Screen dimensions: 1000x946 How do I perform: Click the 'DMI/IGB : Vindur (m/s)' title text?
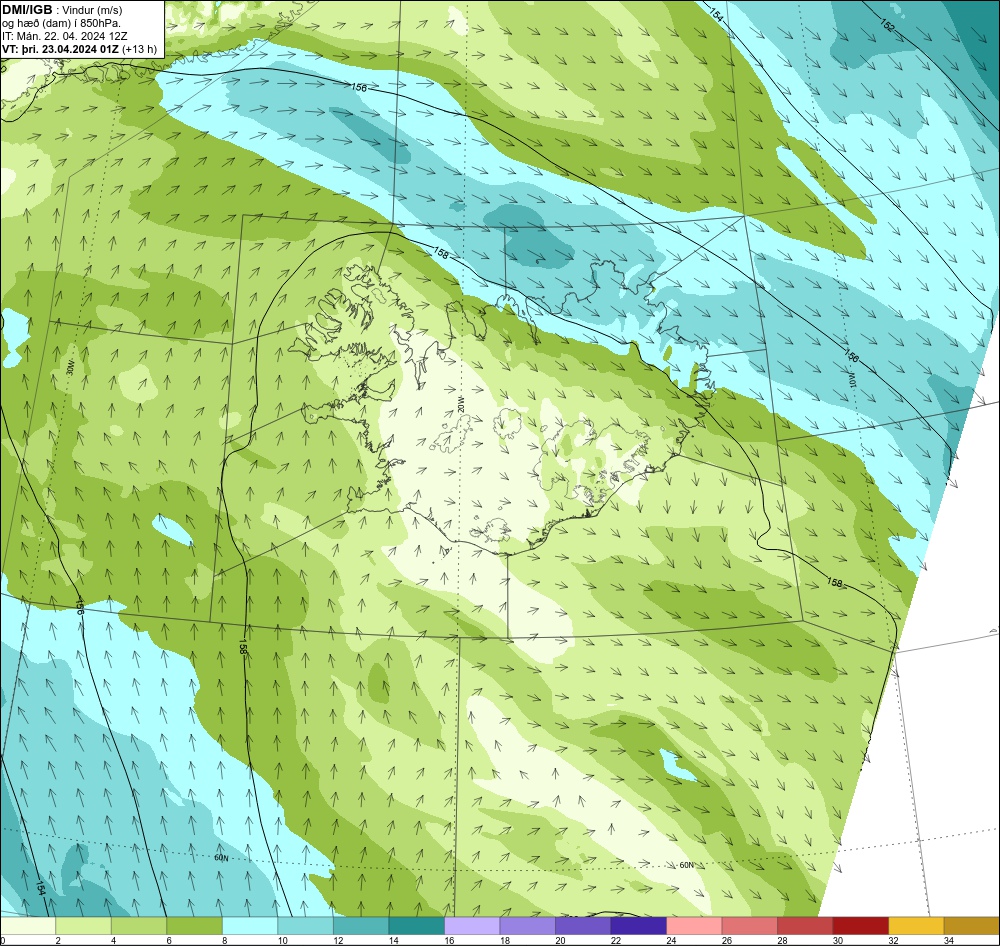point(62,10)
